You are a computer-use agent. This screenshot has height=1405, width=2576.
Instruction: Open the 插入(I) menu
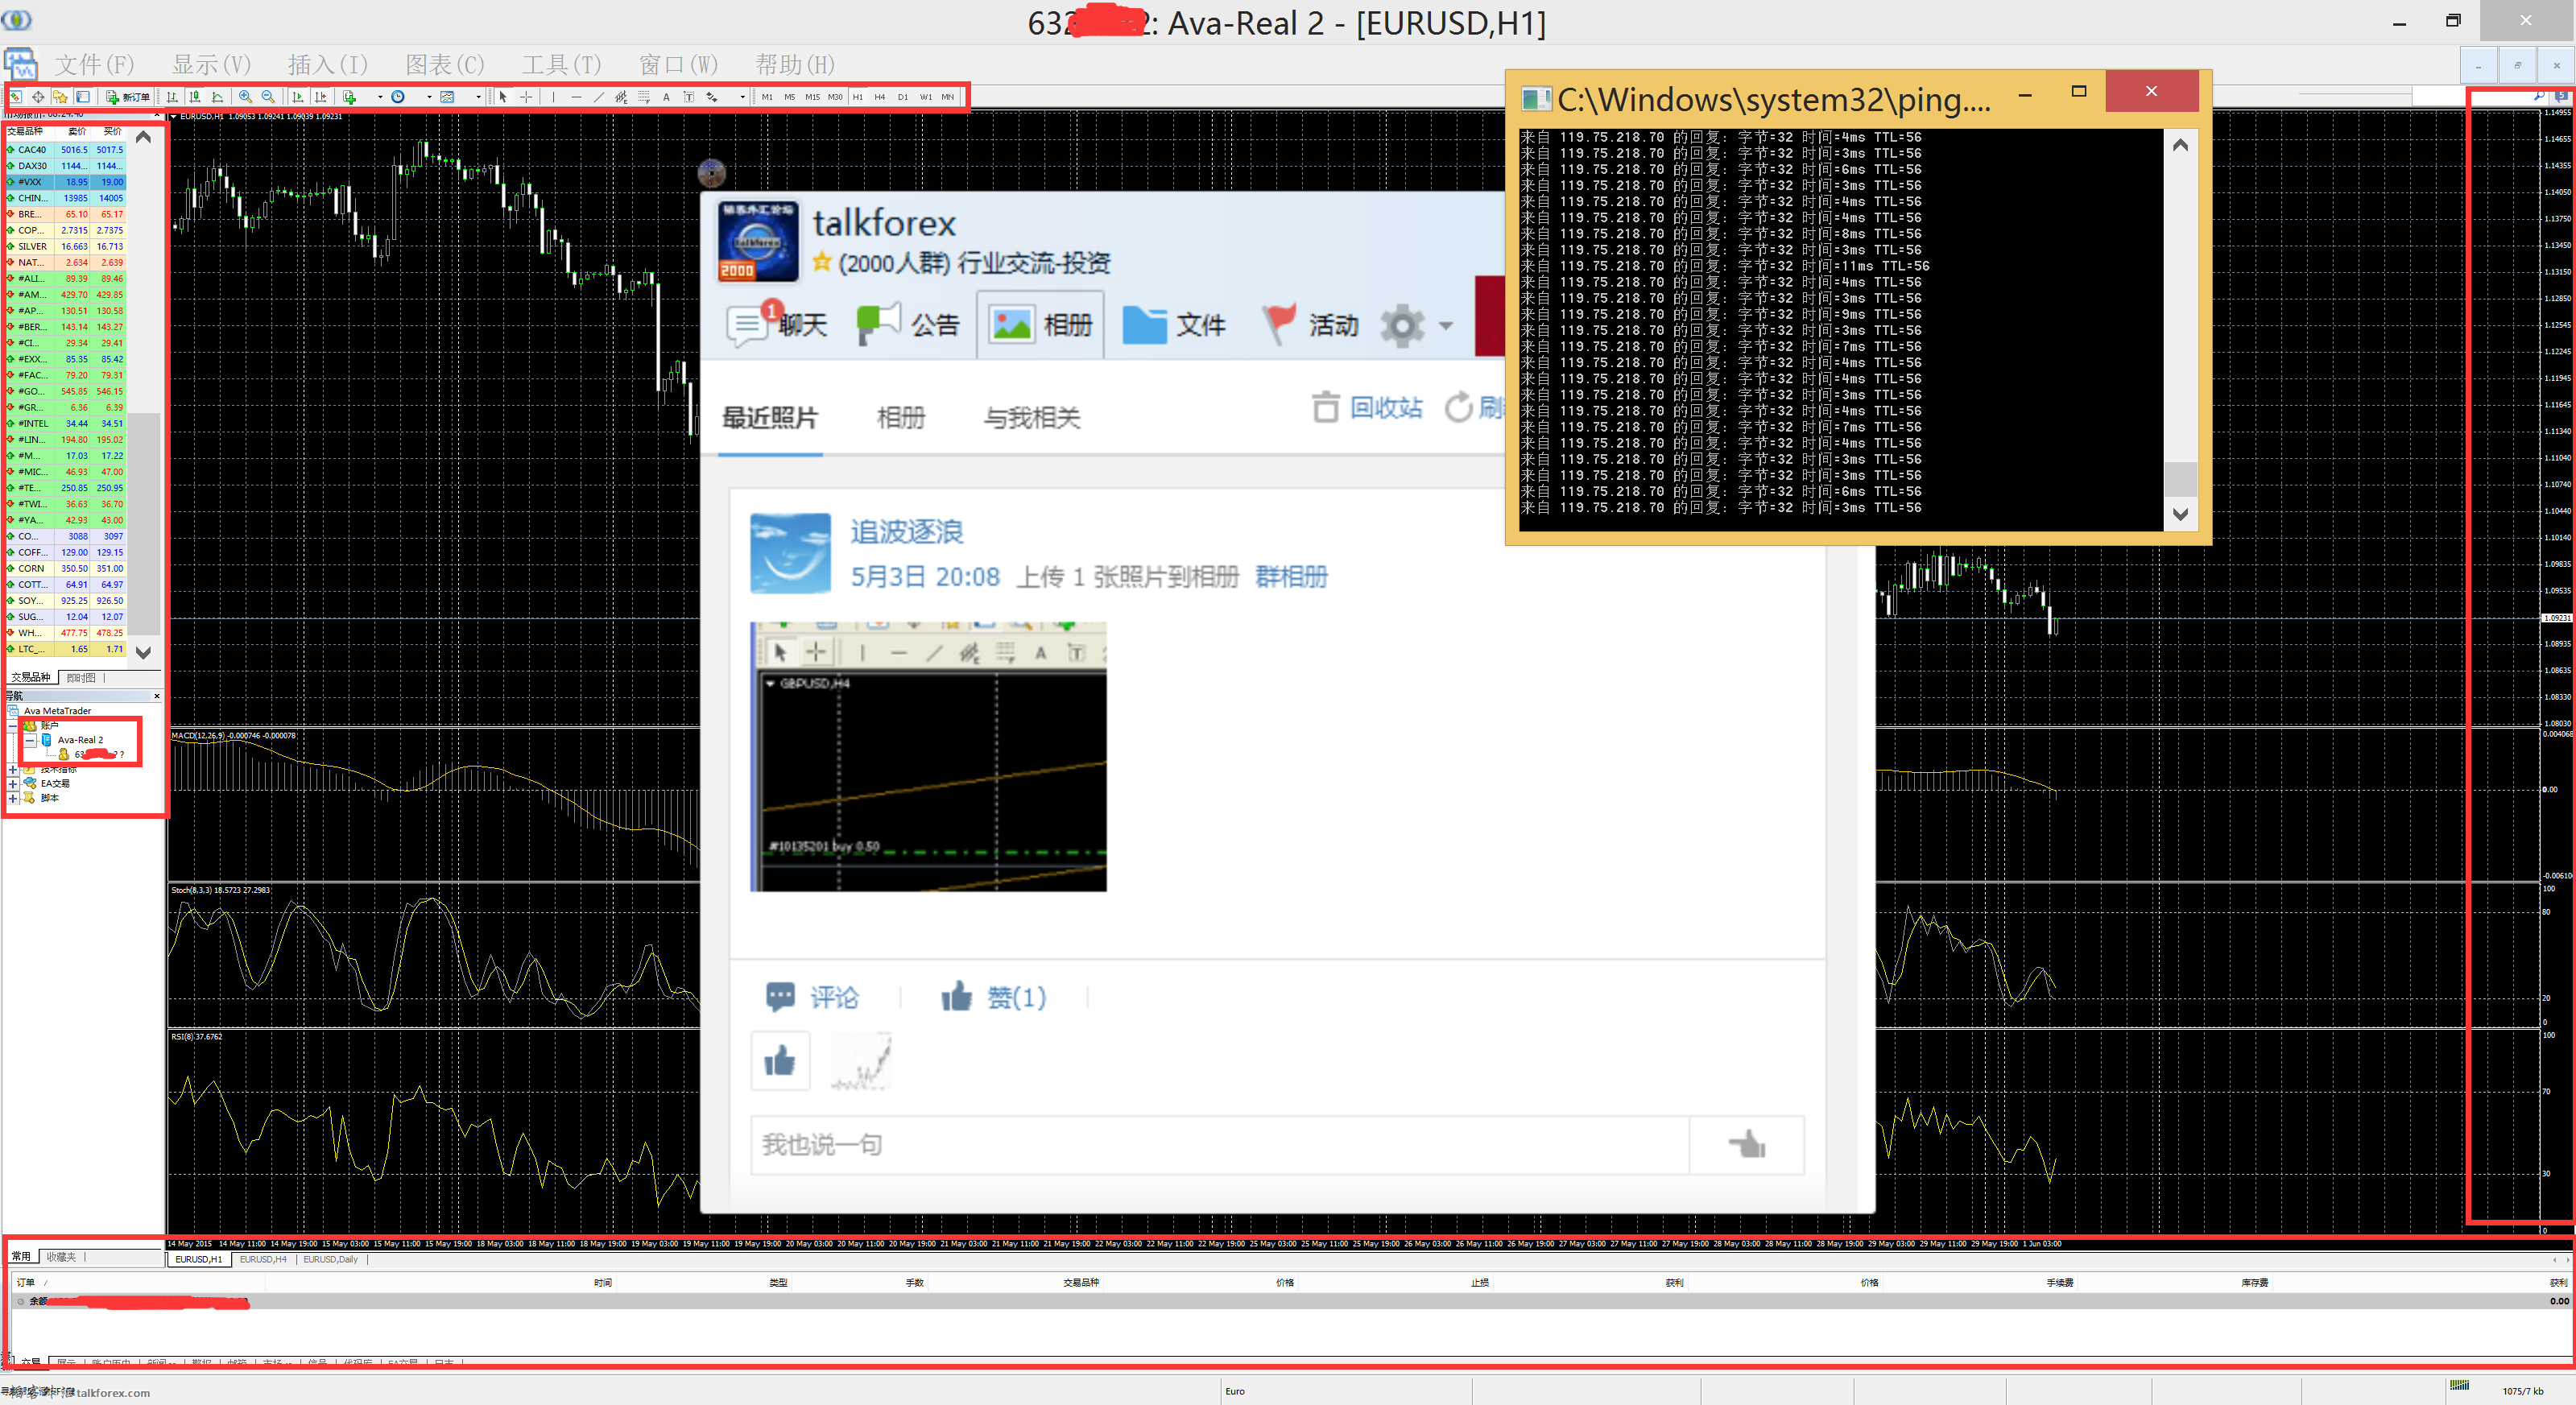328,65
